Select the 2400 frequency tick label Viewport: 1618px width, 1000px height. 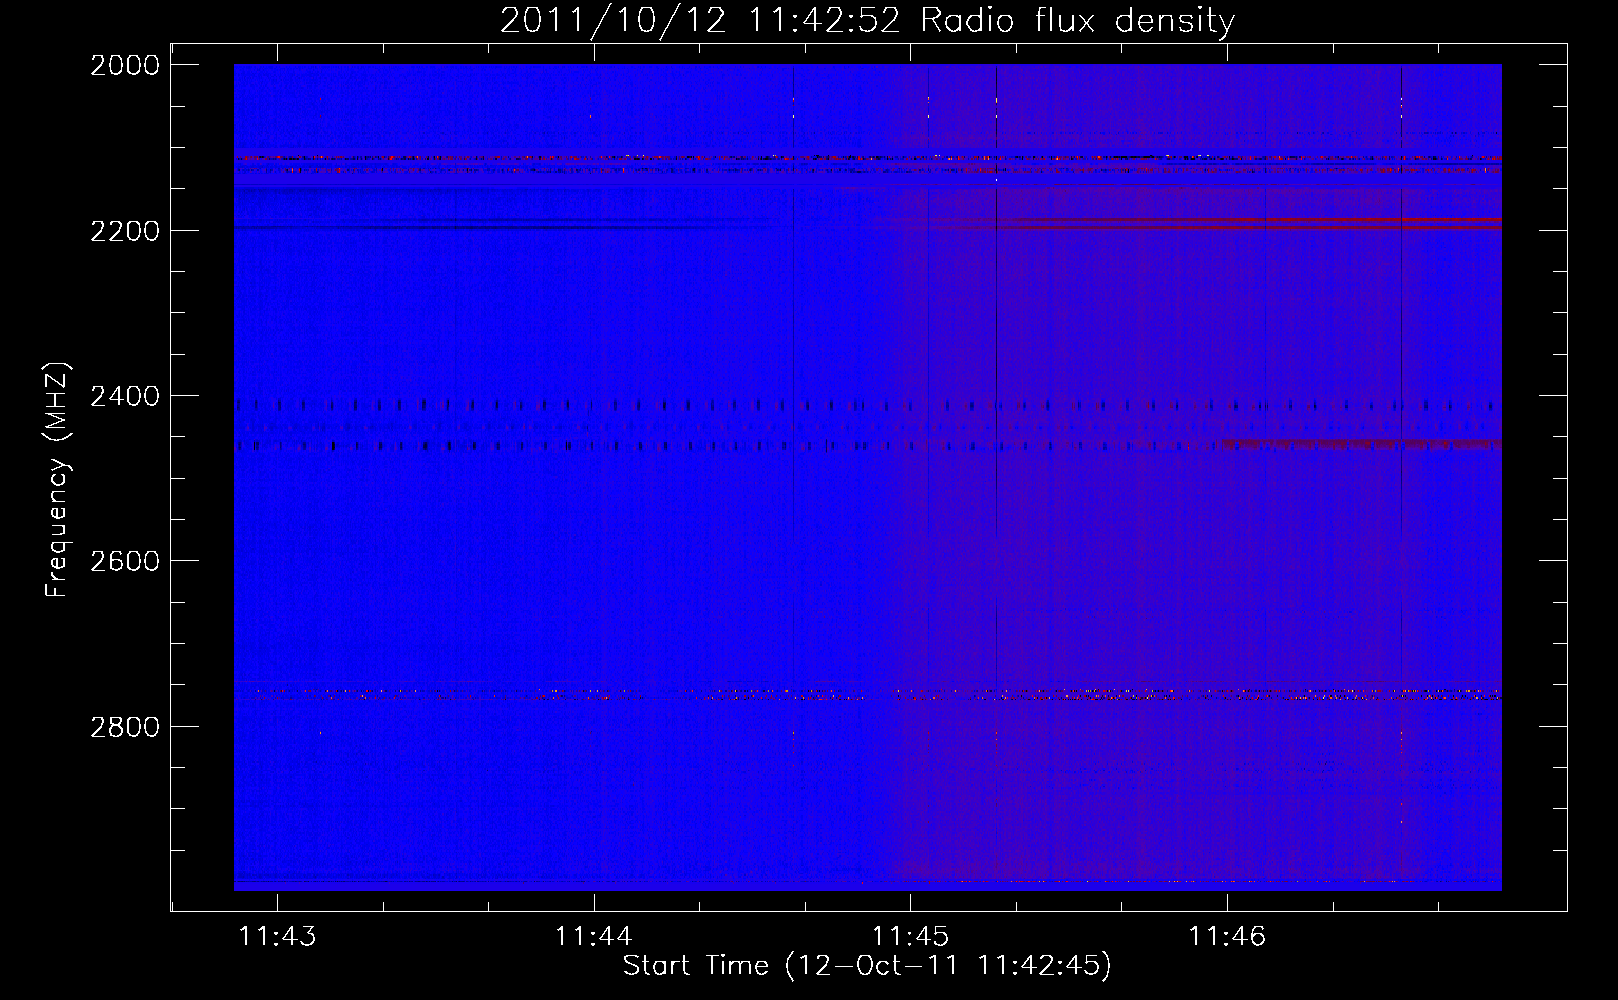tap(125, 396)
